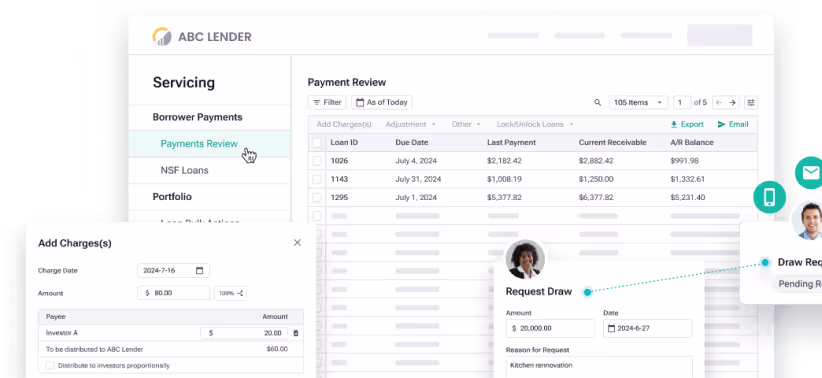Viewport: 822px width, 378px height.
Task: Go to previous page arrow
Action: [x=719, y=103]
